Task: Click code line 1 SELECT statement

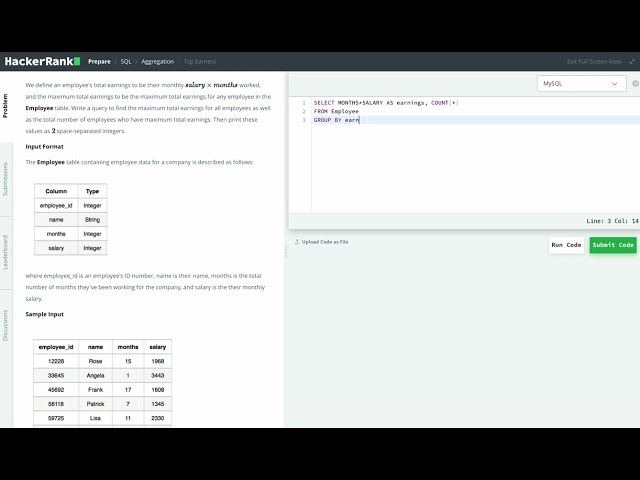Action: pos(386,103)
